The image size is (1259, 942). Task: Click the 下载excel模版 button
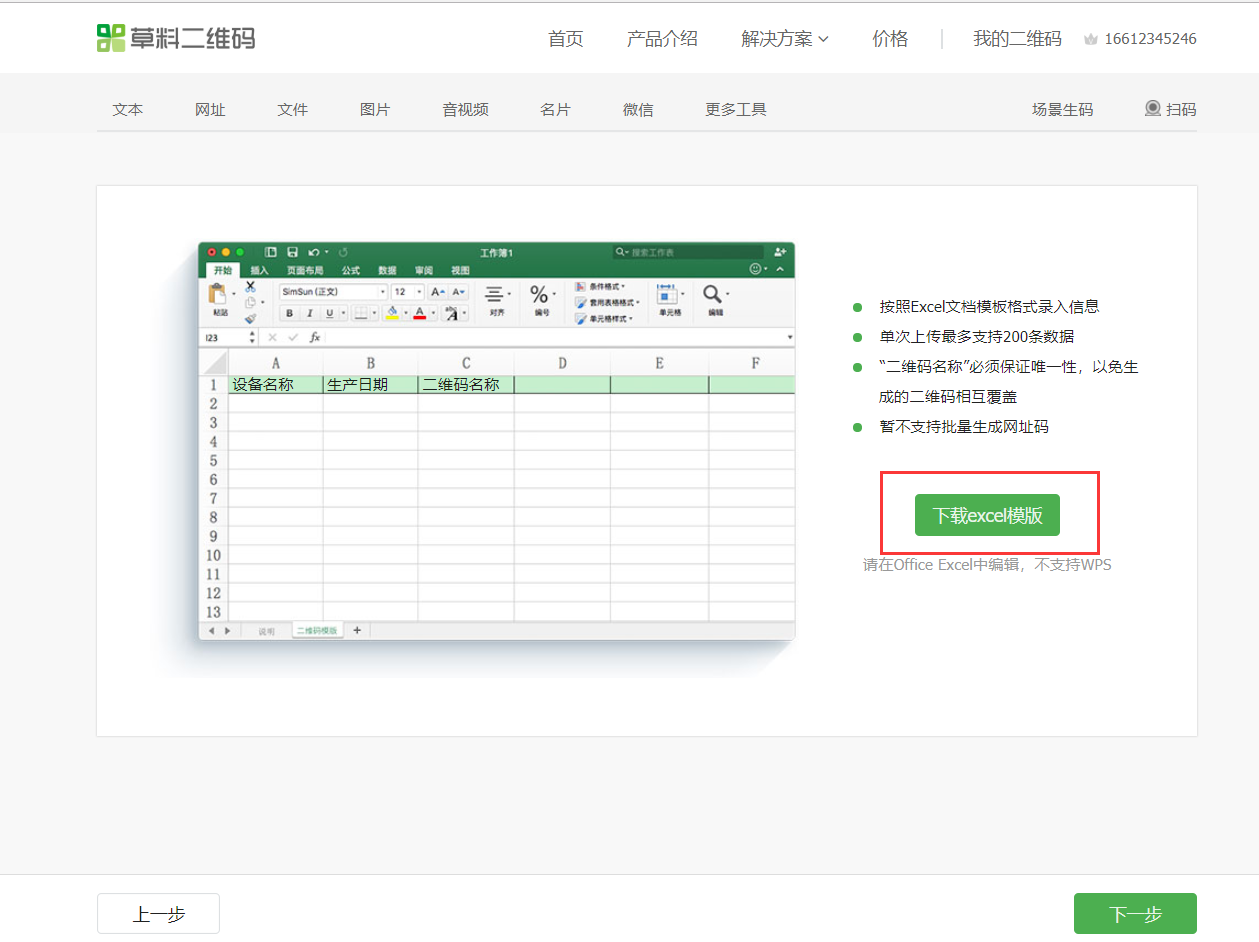click(987, 516)
